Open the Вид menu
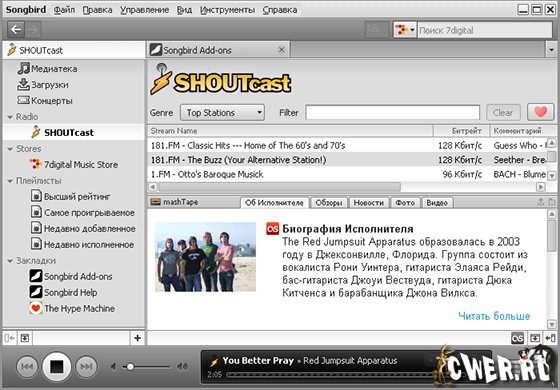This screenshot has height=390, width=560. coord(184,10)
